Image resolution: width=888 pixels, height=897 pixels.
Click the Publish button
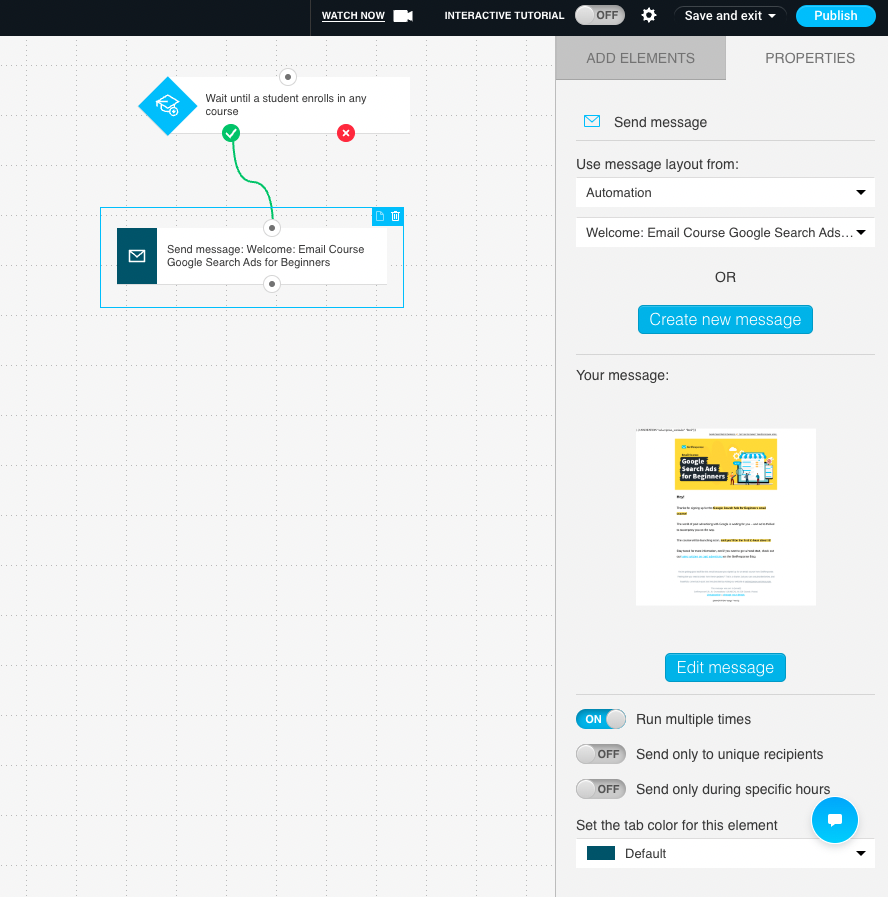835,16
